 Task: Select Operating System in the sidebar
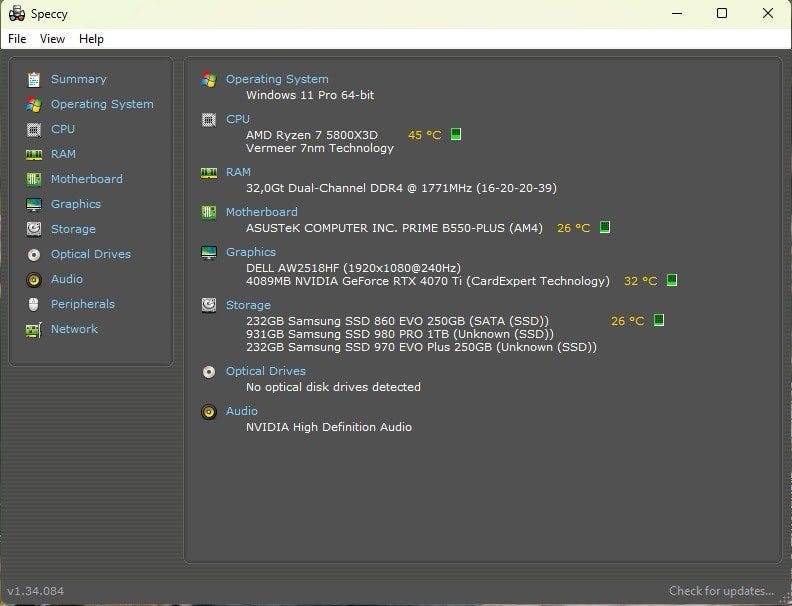[x=102, y=105]
